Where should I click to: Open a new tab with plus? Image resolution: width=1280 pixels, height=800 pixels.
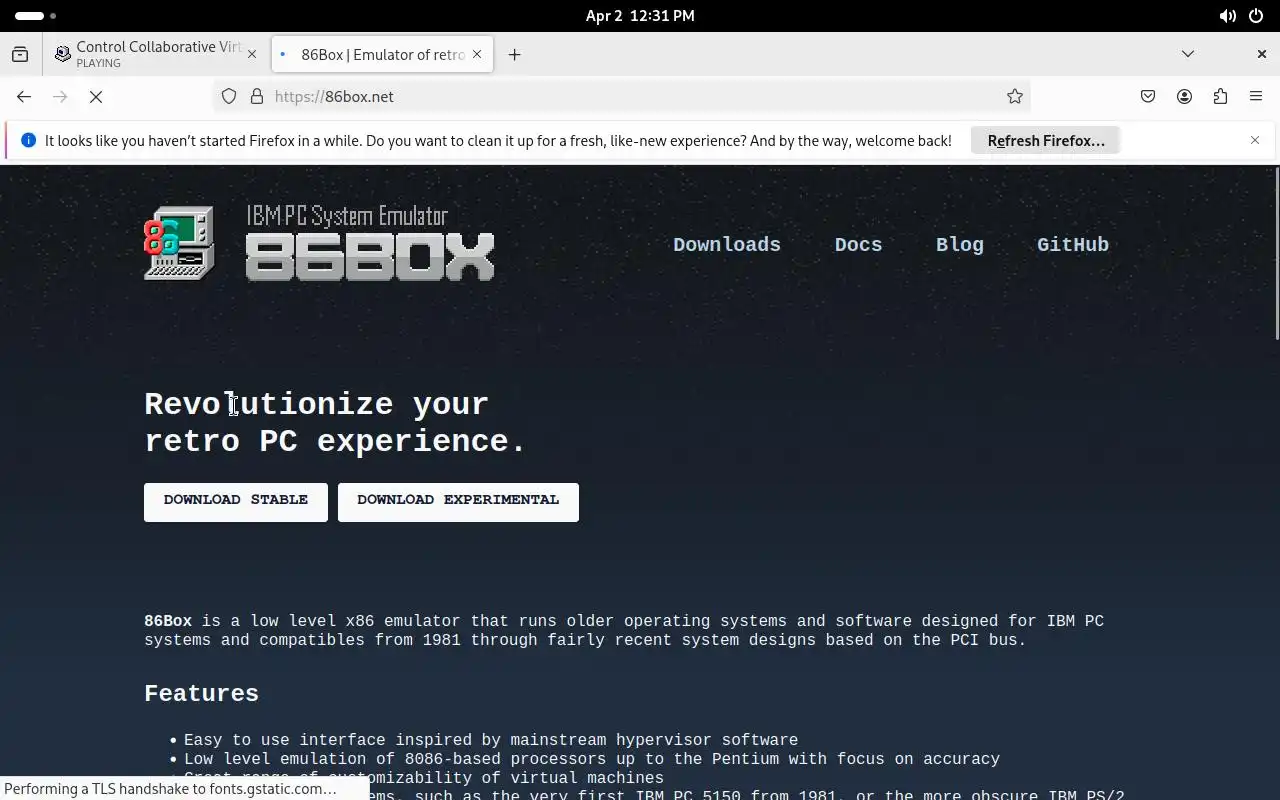coord(515,55)
